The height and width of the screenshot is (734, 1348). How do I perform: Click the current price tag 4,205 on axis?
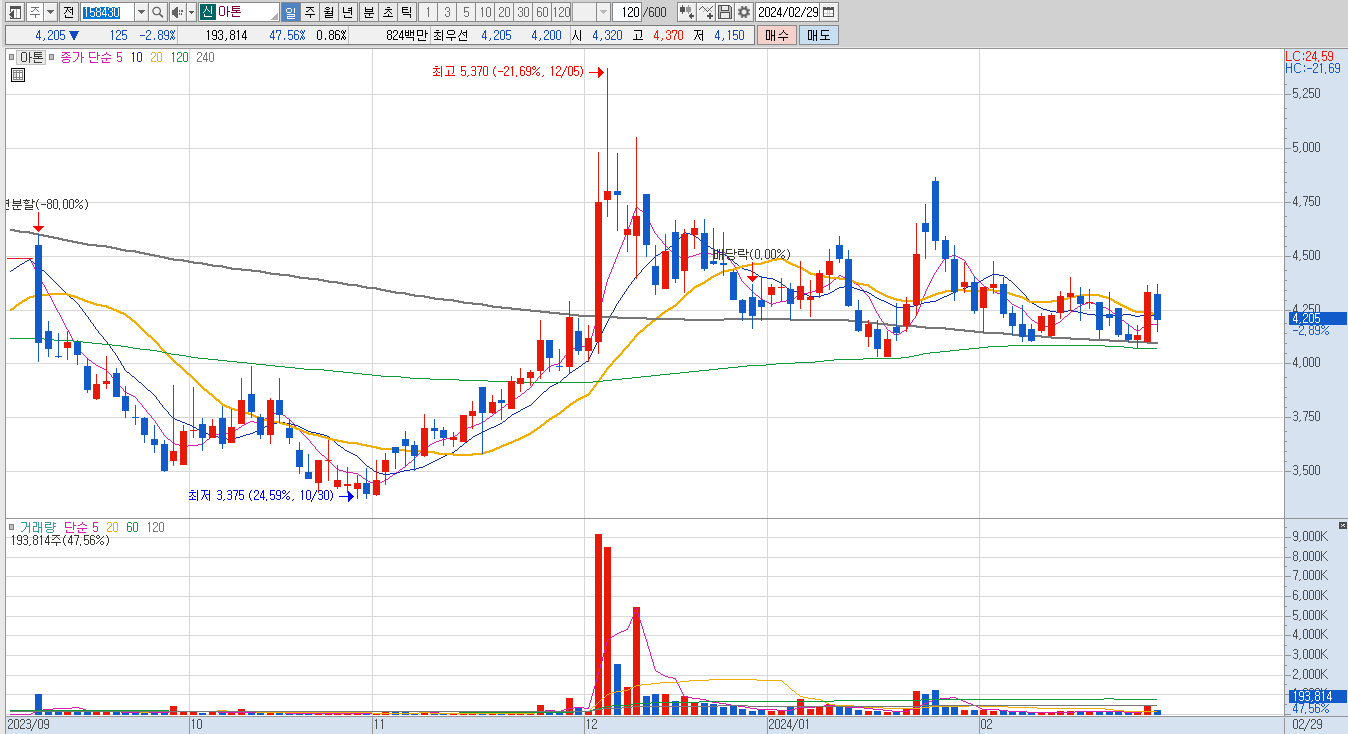1316,318
